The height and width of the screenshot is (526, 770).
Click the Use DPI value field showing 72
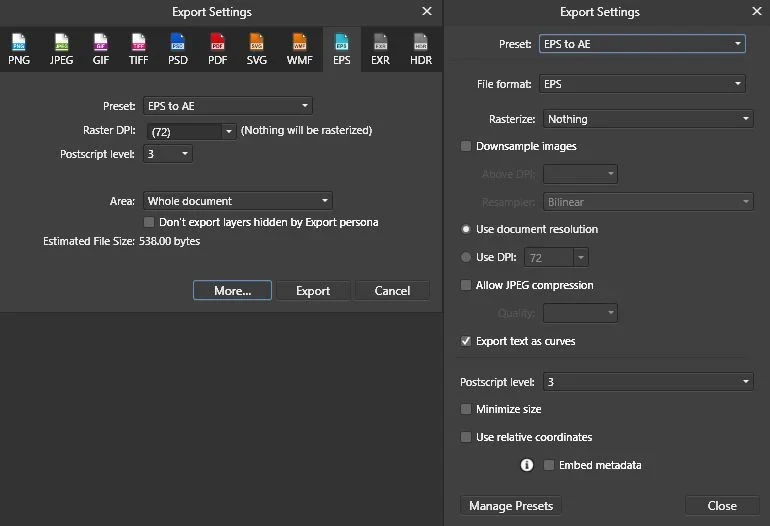point(549,257)
